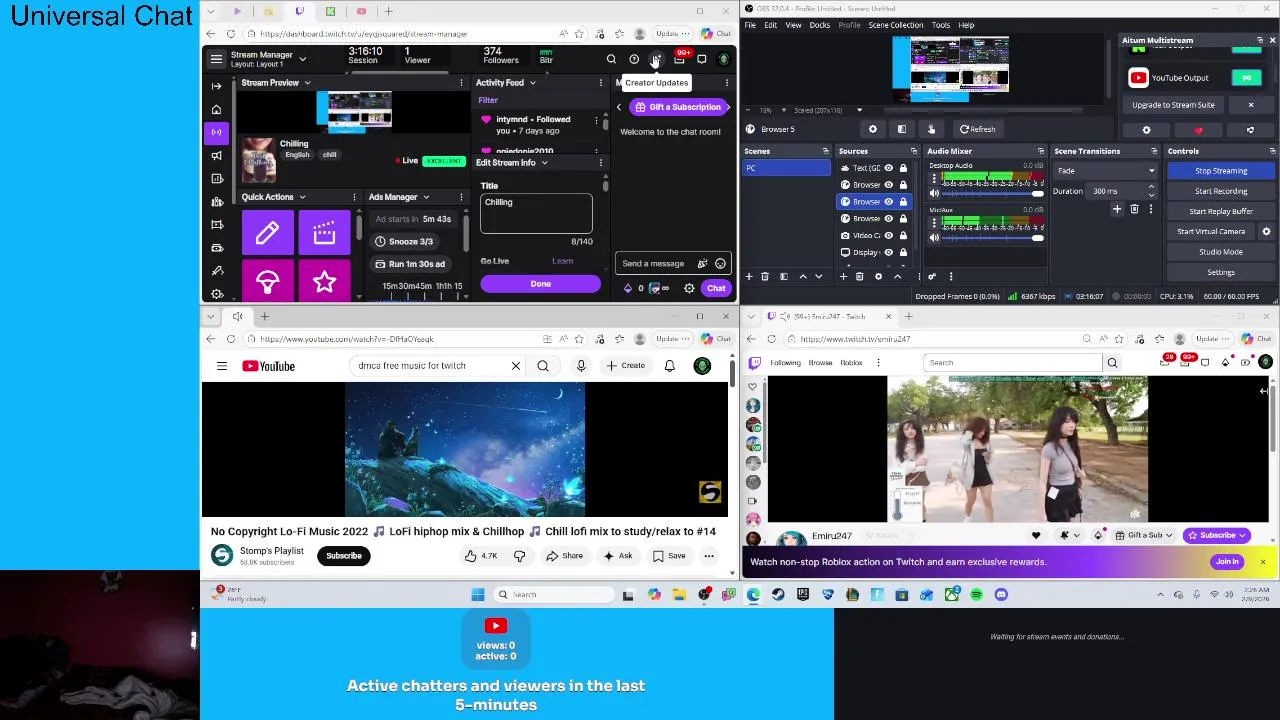Open the OBS Docks menu
This screenshot has height=720, width=1280.
click(x=819, y=25)
